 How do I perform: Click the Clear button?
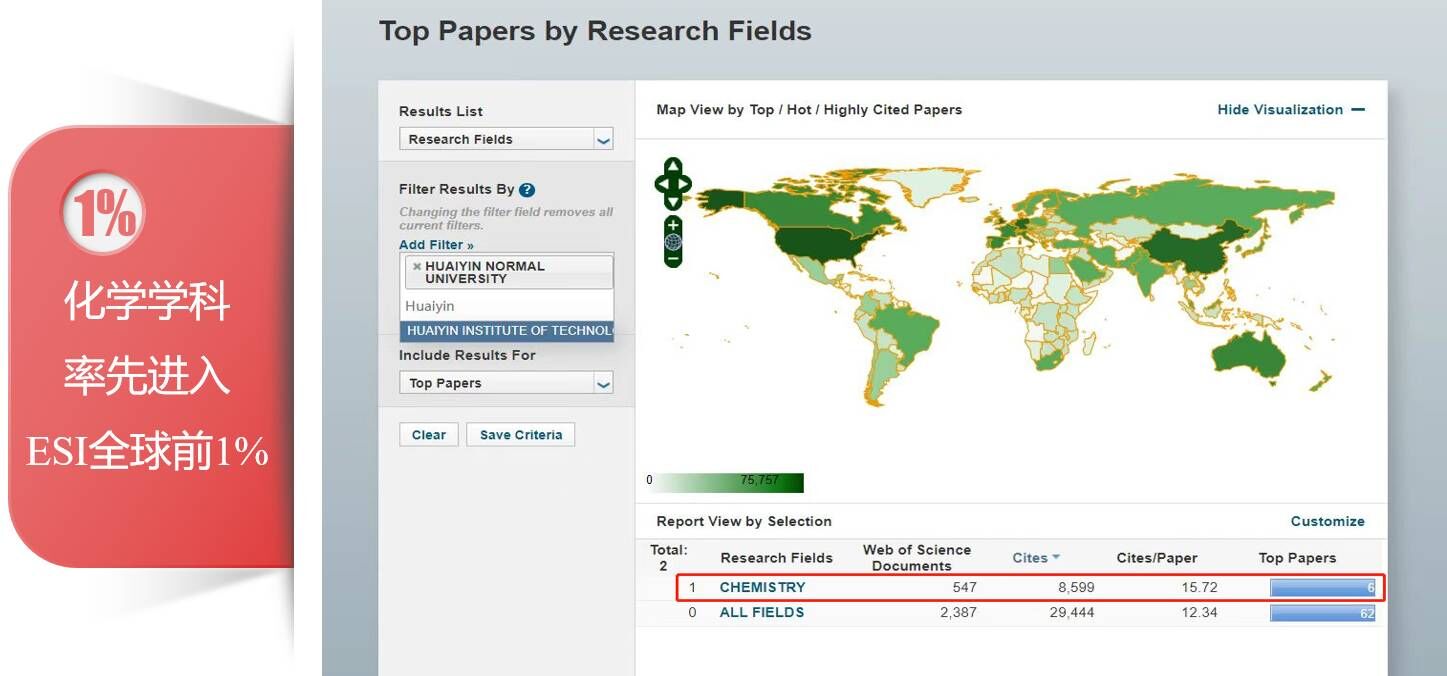point(429,435)
